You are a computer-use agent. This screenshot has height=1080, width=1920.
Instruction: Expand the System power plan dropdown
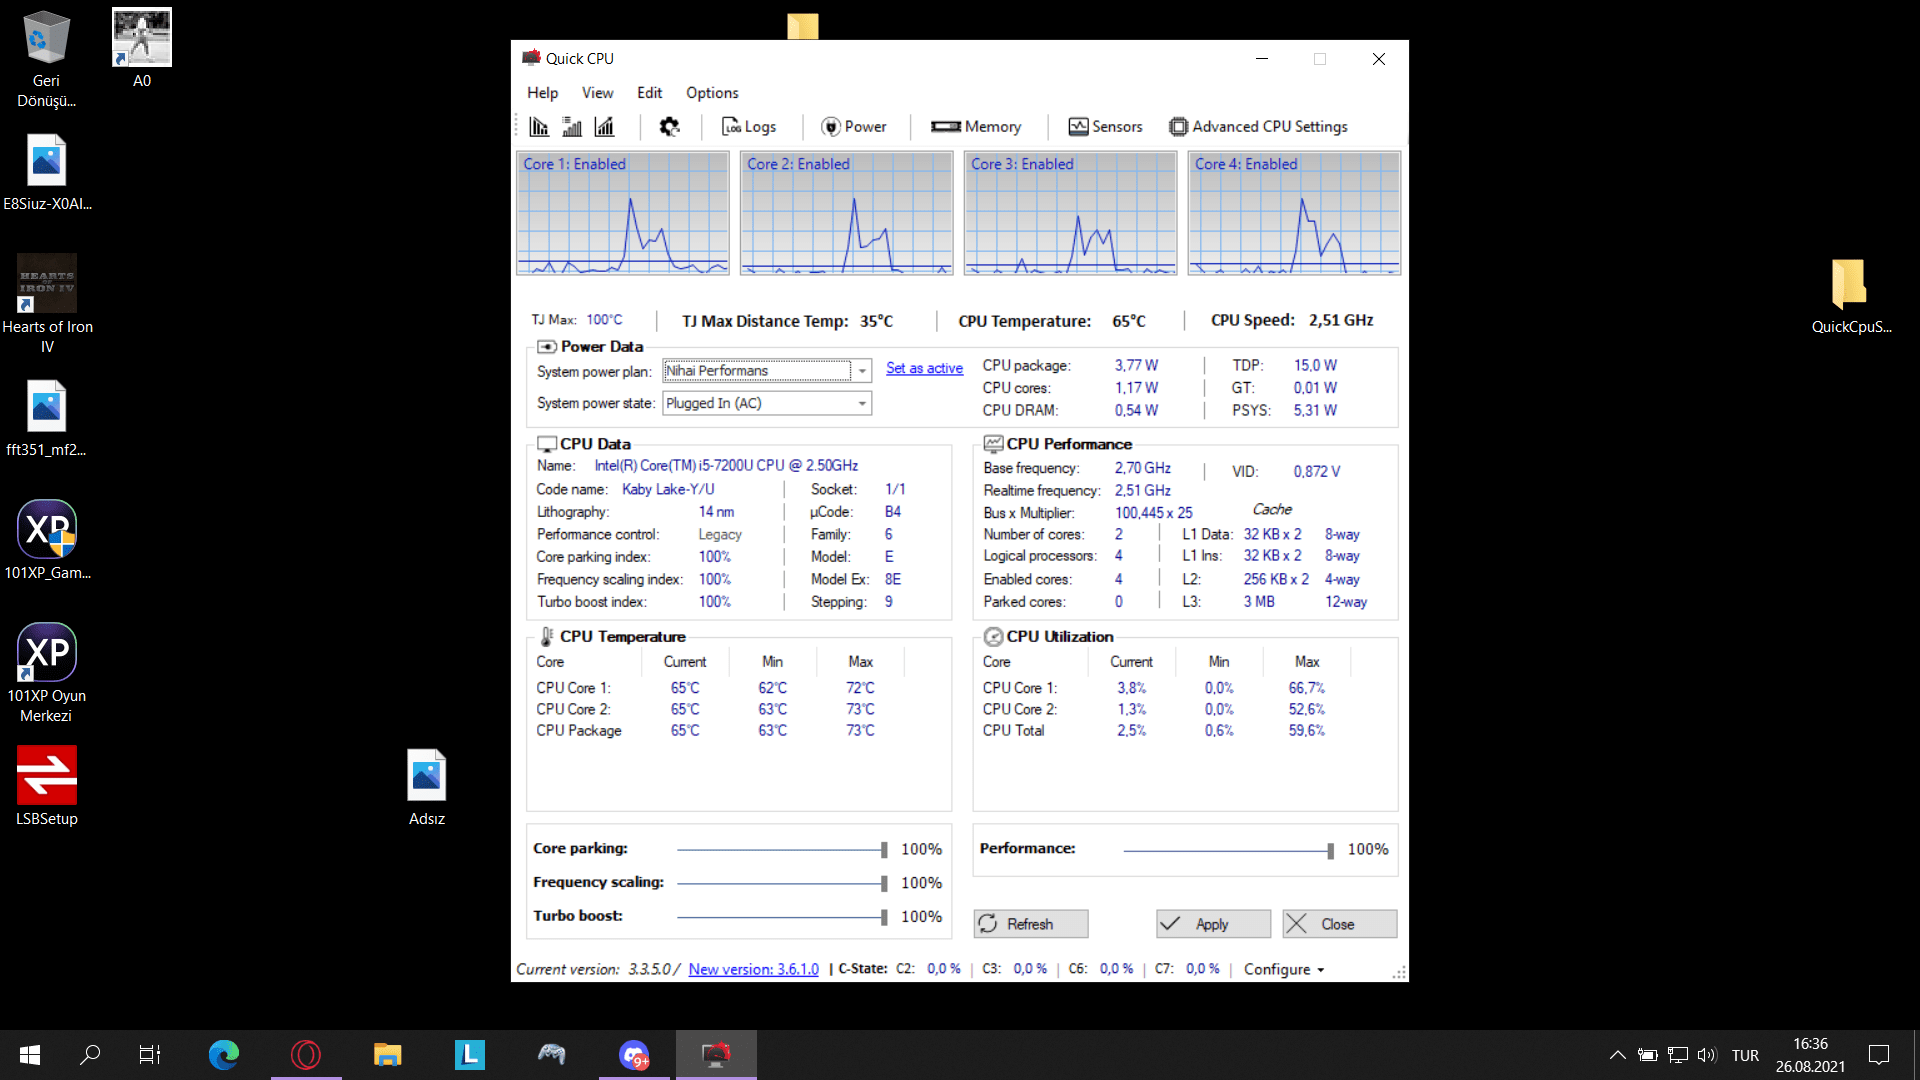click(x=862, y=371)
